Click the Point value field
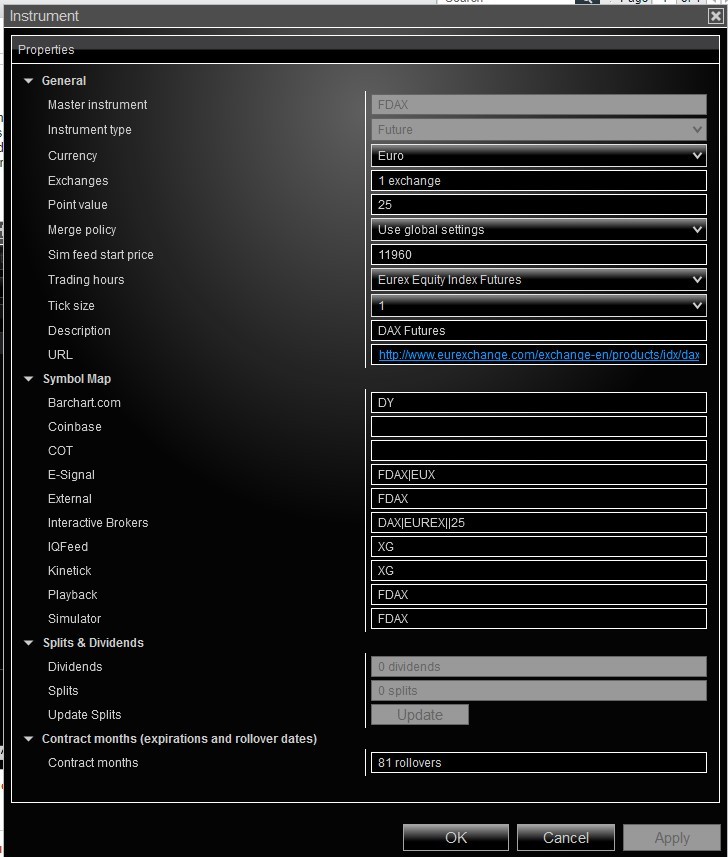 (538, 204)
